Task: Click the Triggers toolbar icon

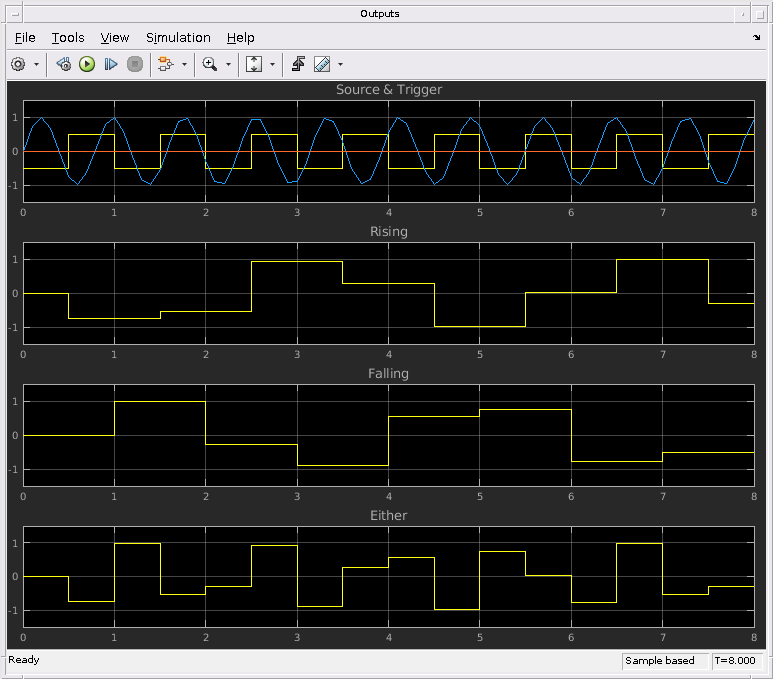Action: 298,64
